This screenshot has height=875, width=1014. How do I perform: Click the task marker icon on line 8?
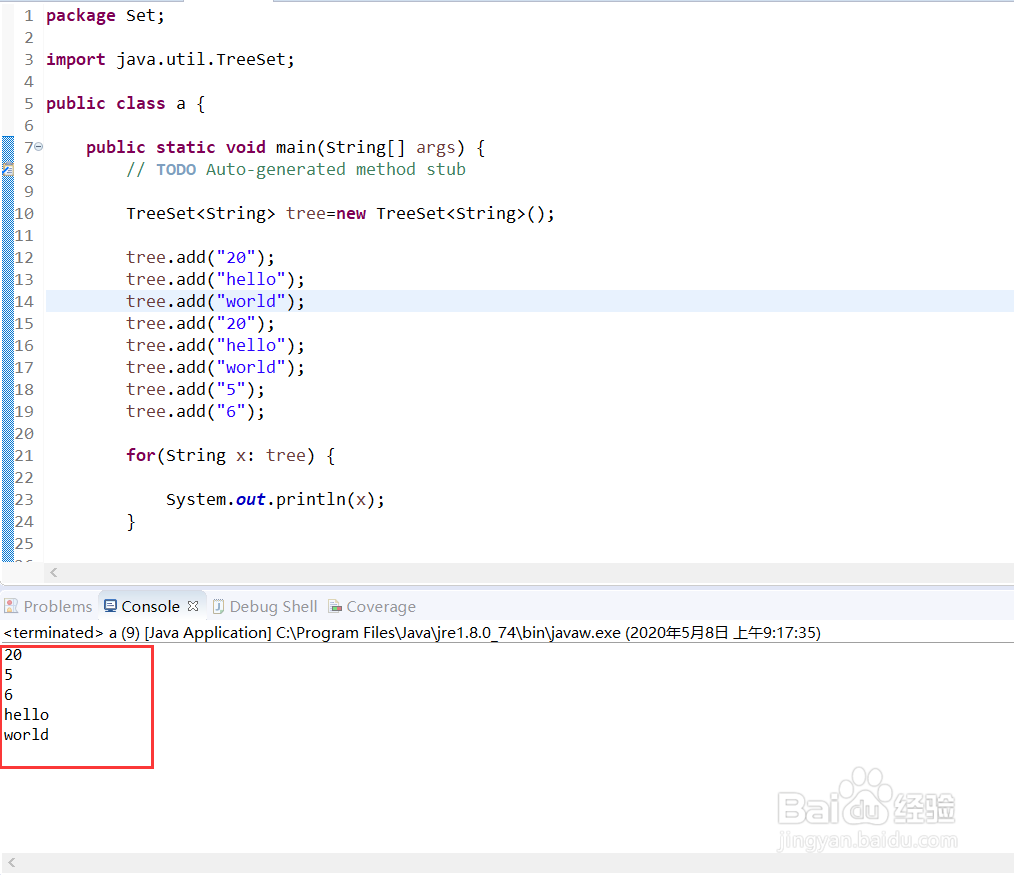pyautogui.click(x=7, y=169)
